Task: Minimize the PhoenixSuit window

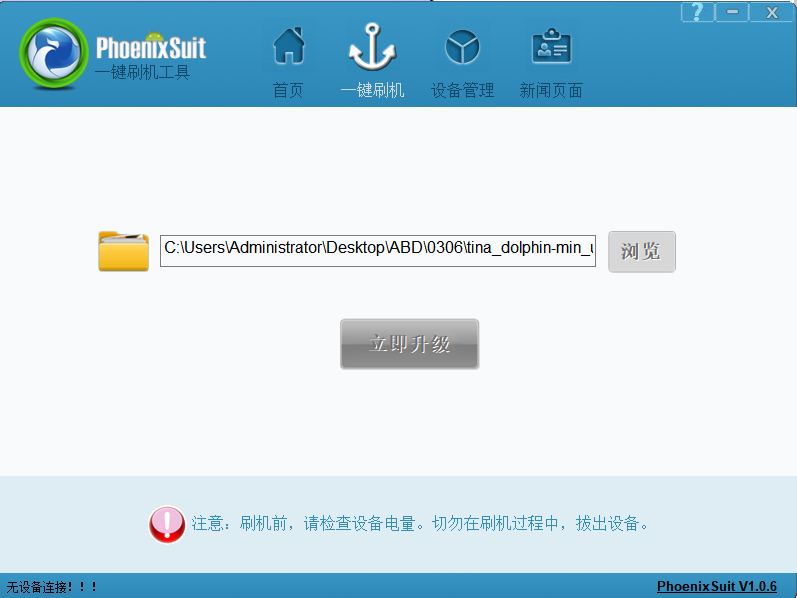Action: pos(732,12)
